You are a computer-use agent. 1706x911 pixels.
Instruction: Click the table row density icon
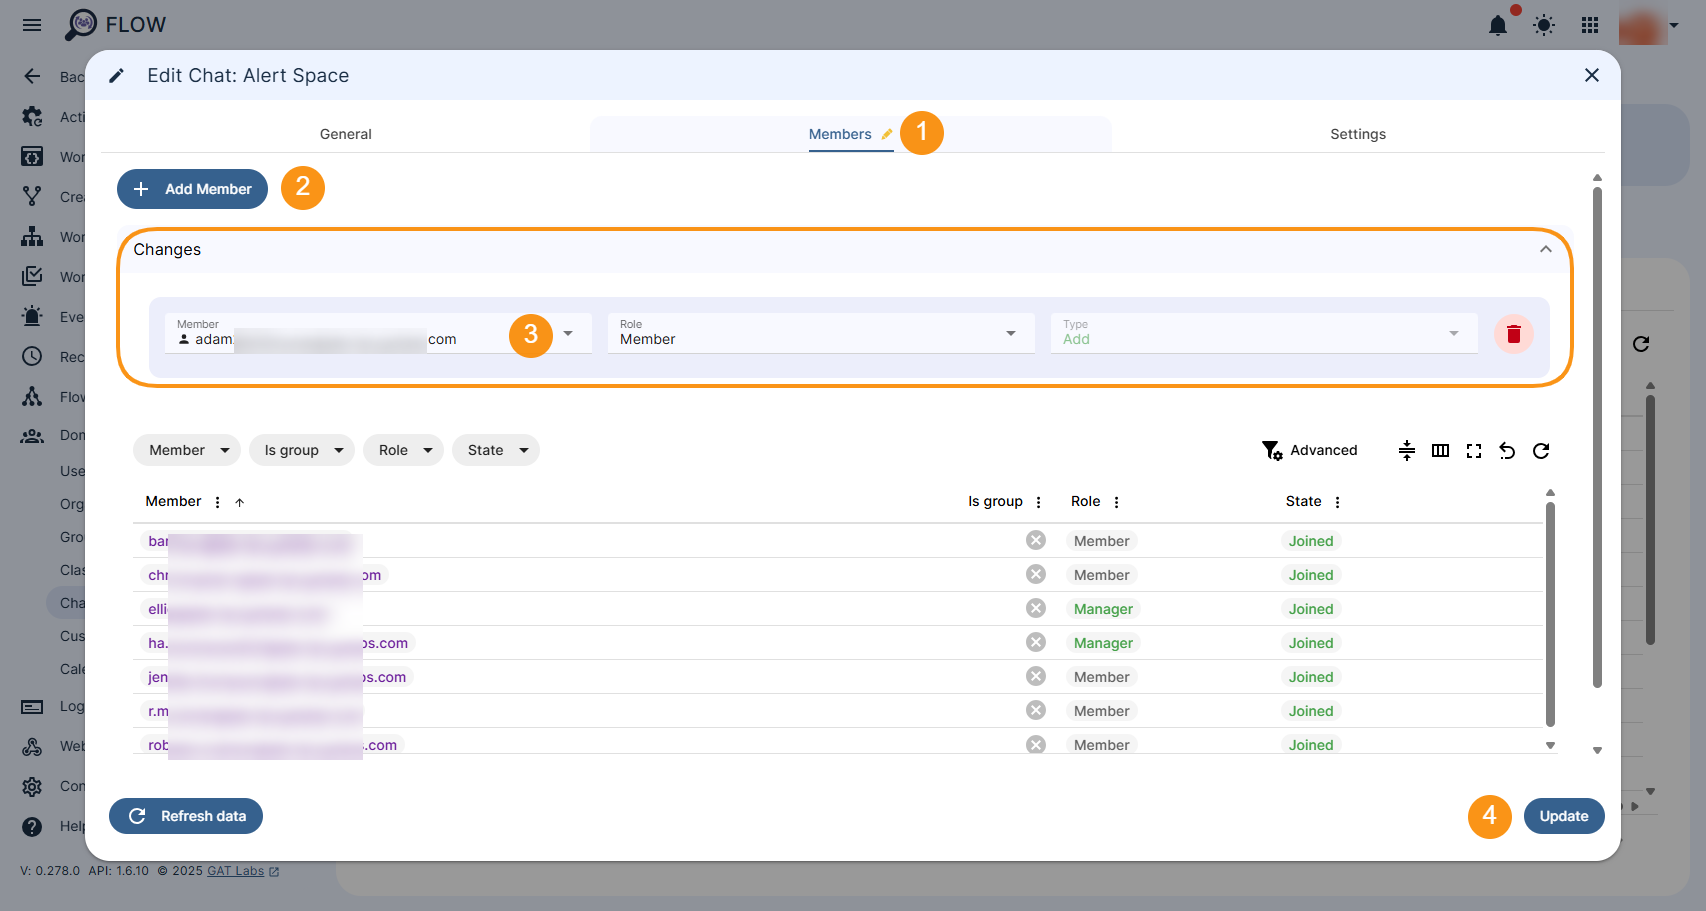(1406, 451)
